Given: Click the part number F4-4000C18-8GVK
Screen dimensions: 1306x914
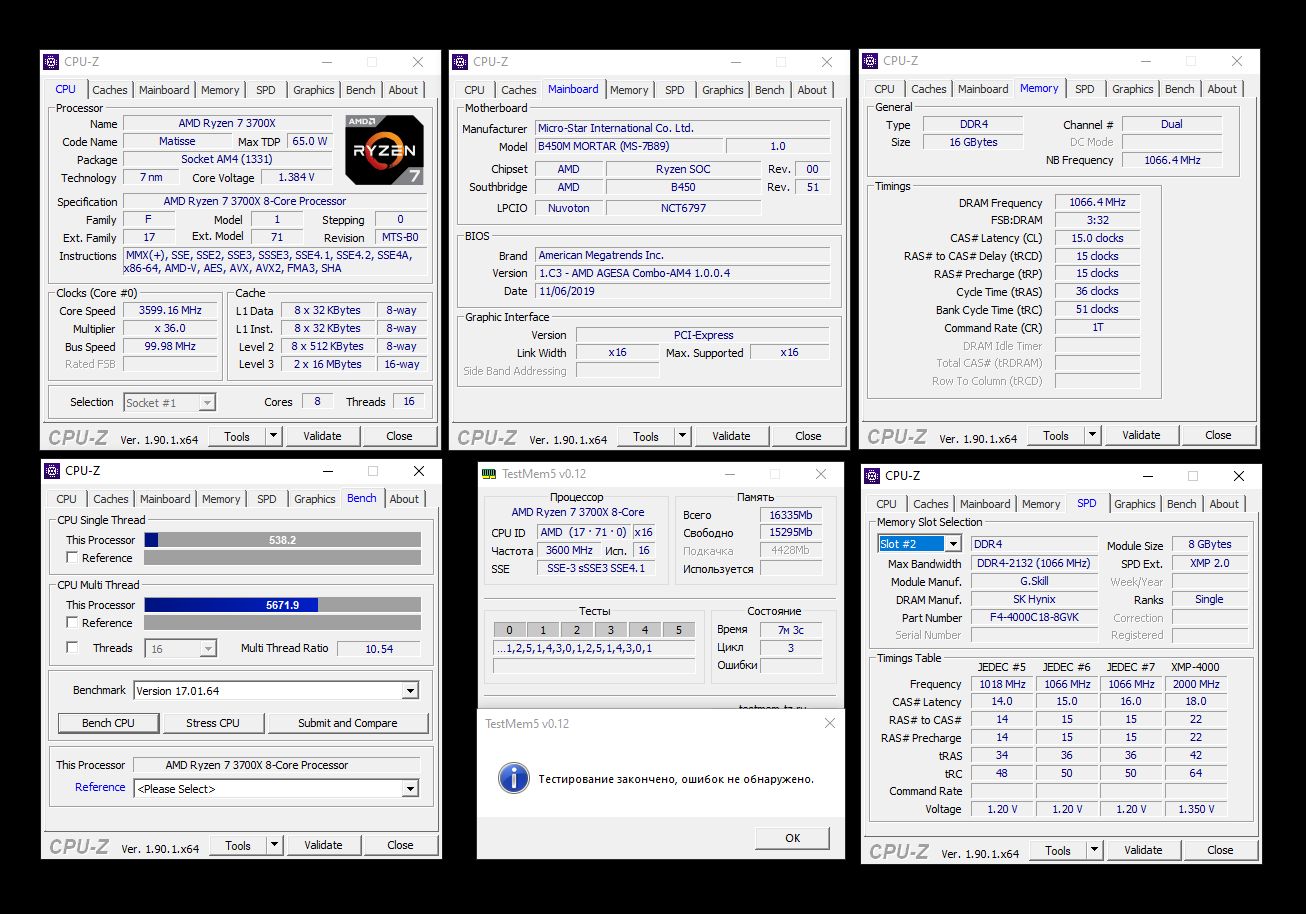Looking at the screenshot, I should pyautogui.click(x=1034, y=618).
